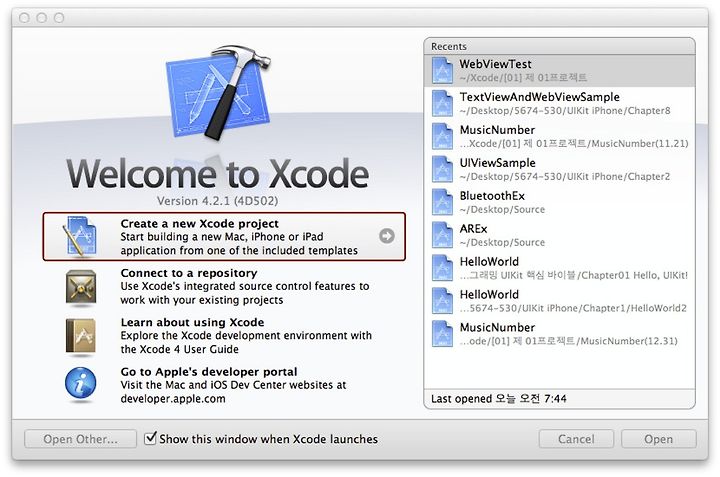Image resolution: width=720 pixels, height=477 pixels.
Task: Select WebViewTest in Recents
Action: (x=559, y=71)
